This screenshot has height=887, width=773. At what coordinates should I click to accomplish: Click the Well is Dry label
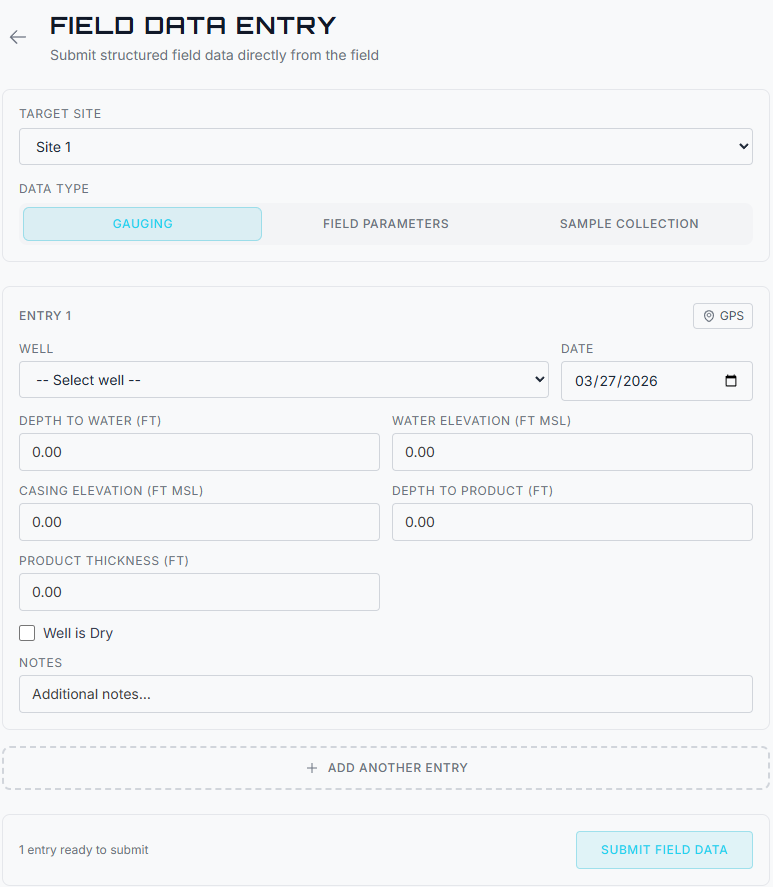(x=78, y=633)
